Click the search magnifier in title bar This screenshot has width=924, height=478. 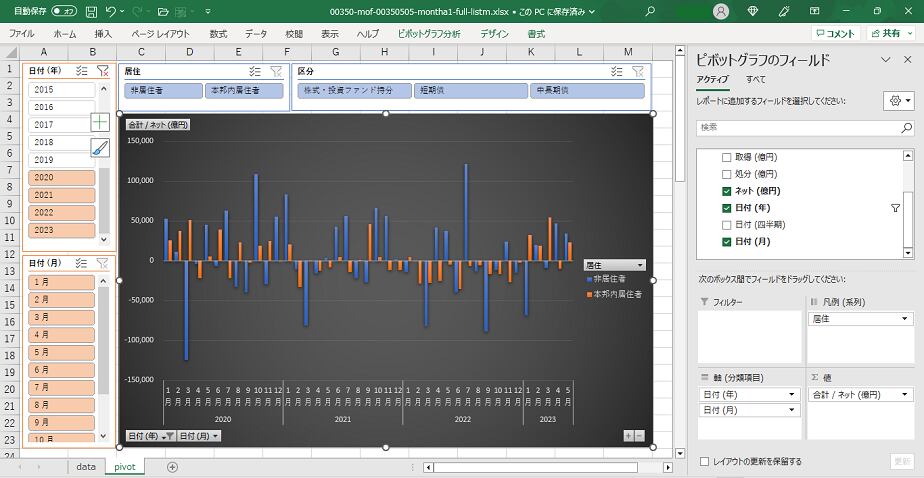pyautogui.click(x=650, y=11)
